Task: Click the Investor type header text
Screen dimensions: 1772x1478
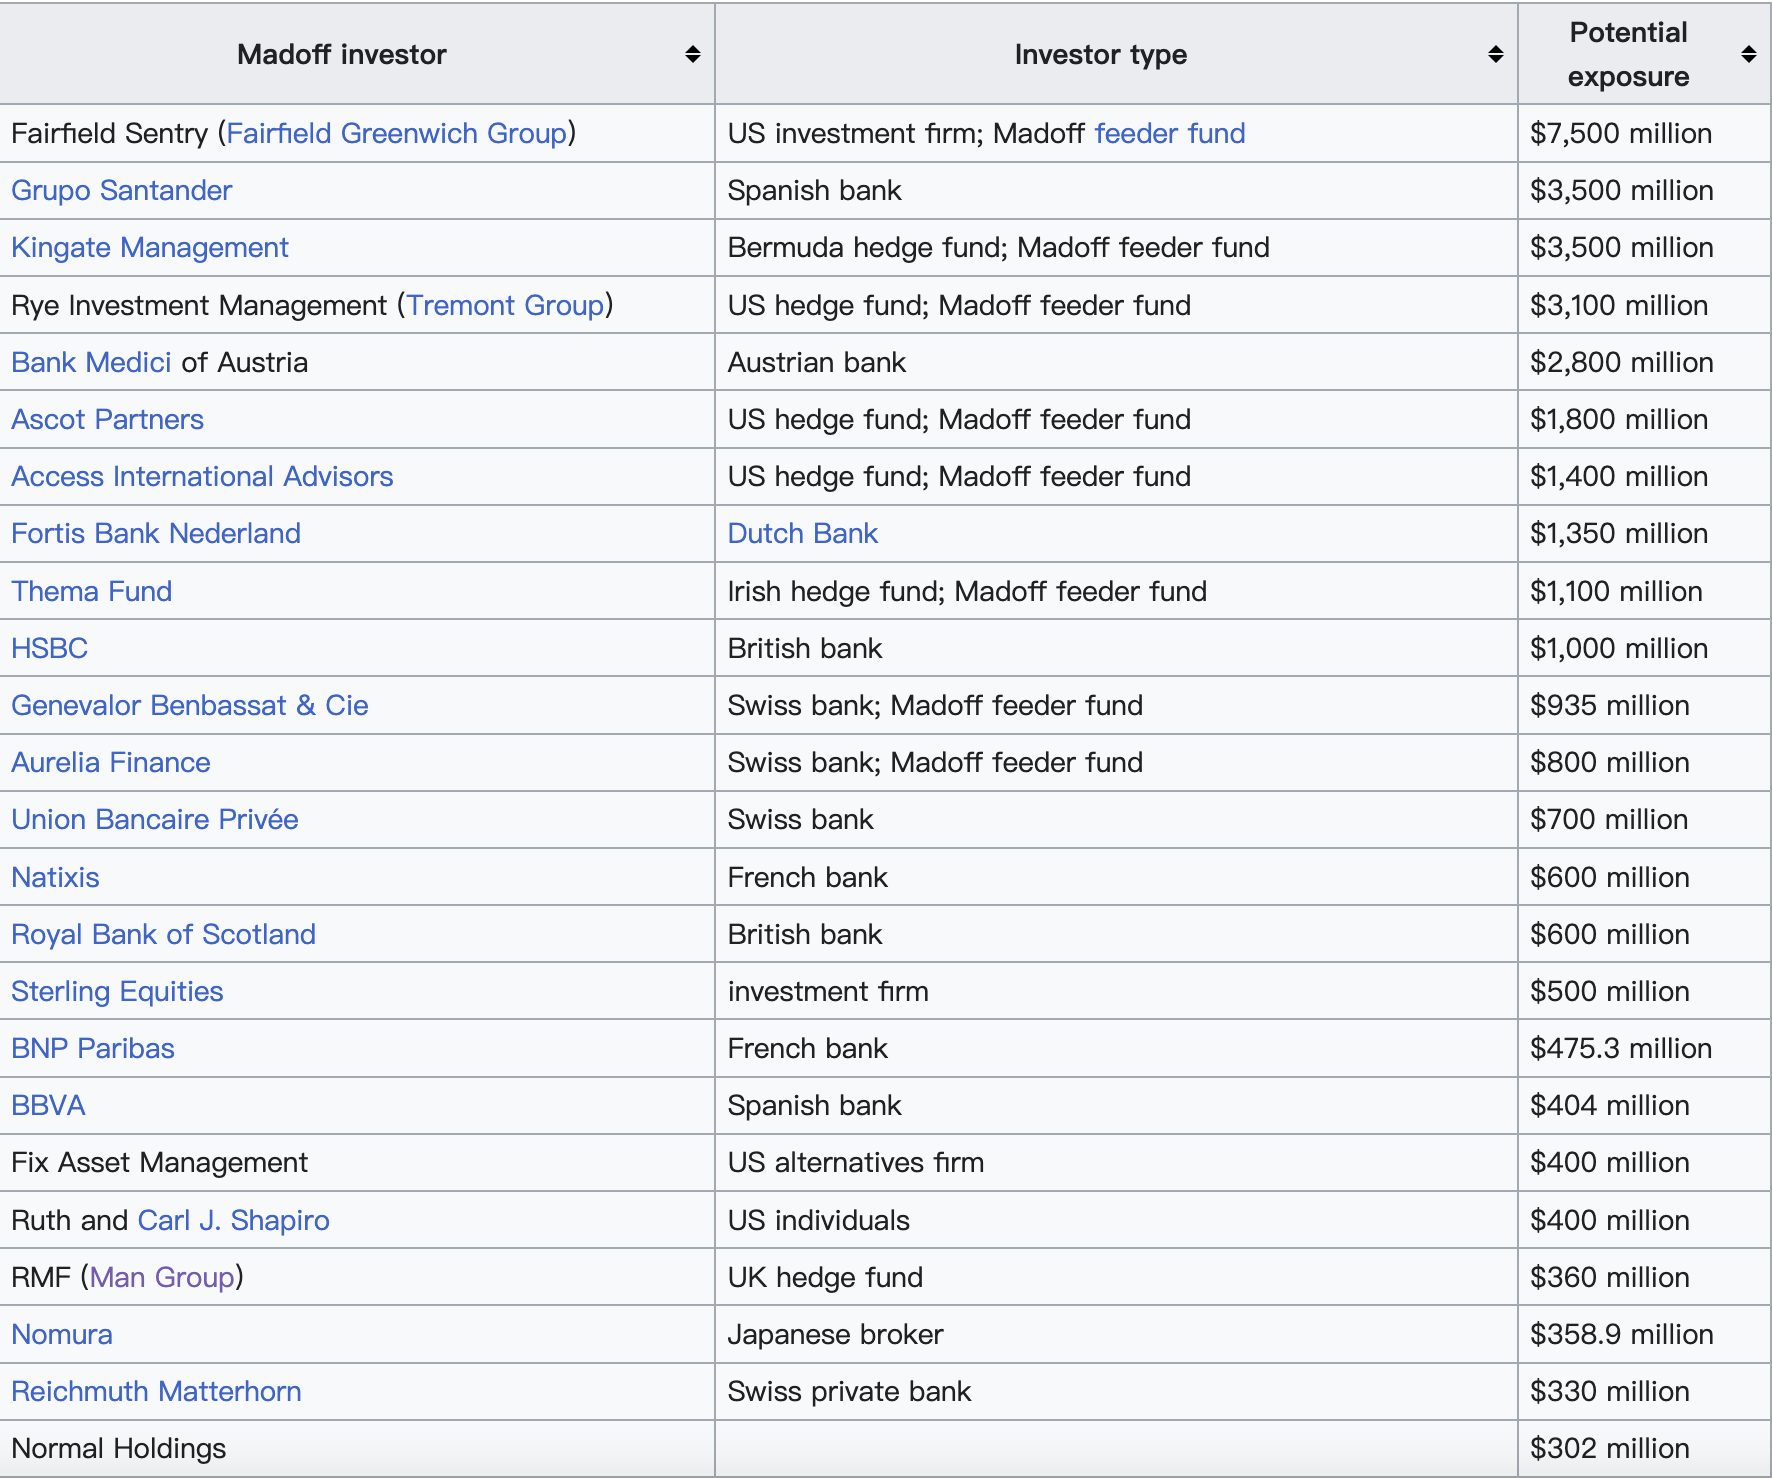Action: (1101, 54)
